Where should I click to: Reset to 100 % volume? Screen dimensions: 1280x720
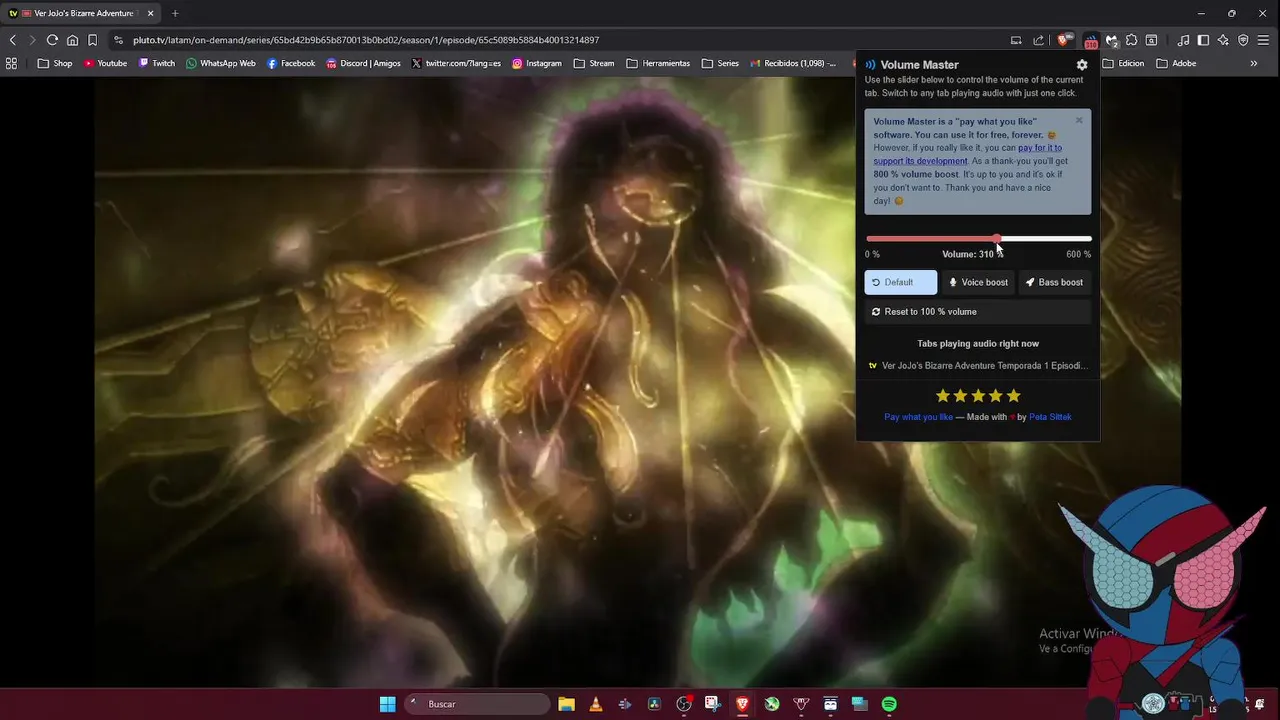point(977,312)
